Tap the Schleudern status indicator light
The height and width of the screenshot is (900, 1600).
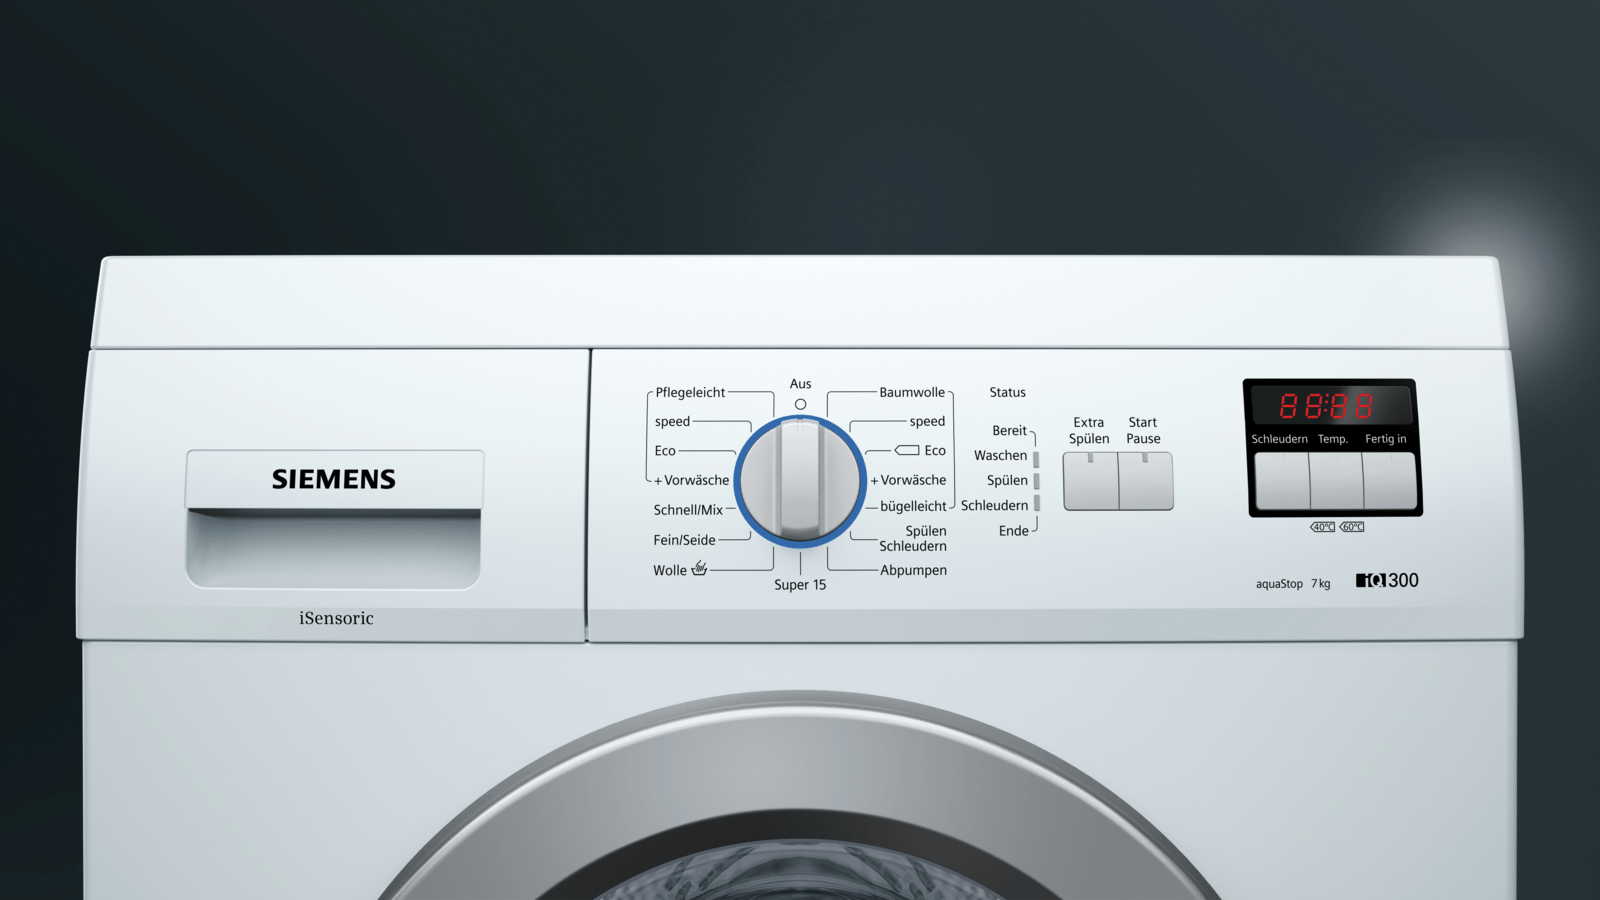pos(1036,503)
